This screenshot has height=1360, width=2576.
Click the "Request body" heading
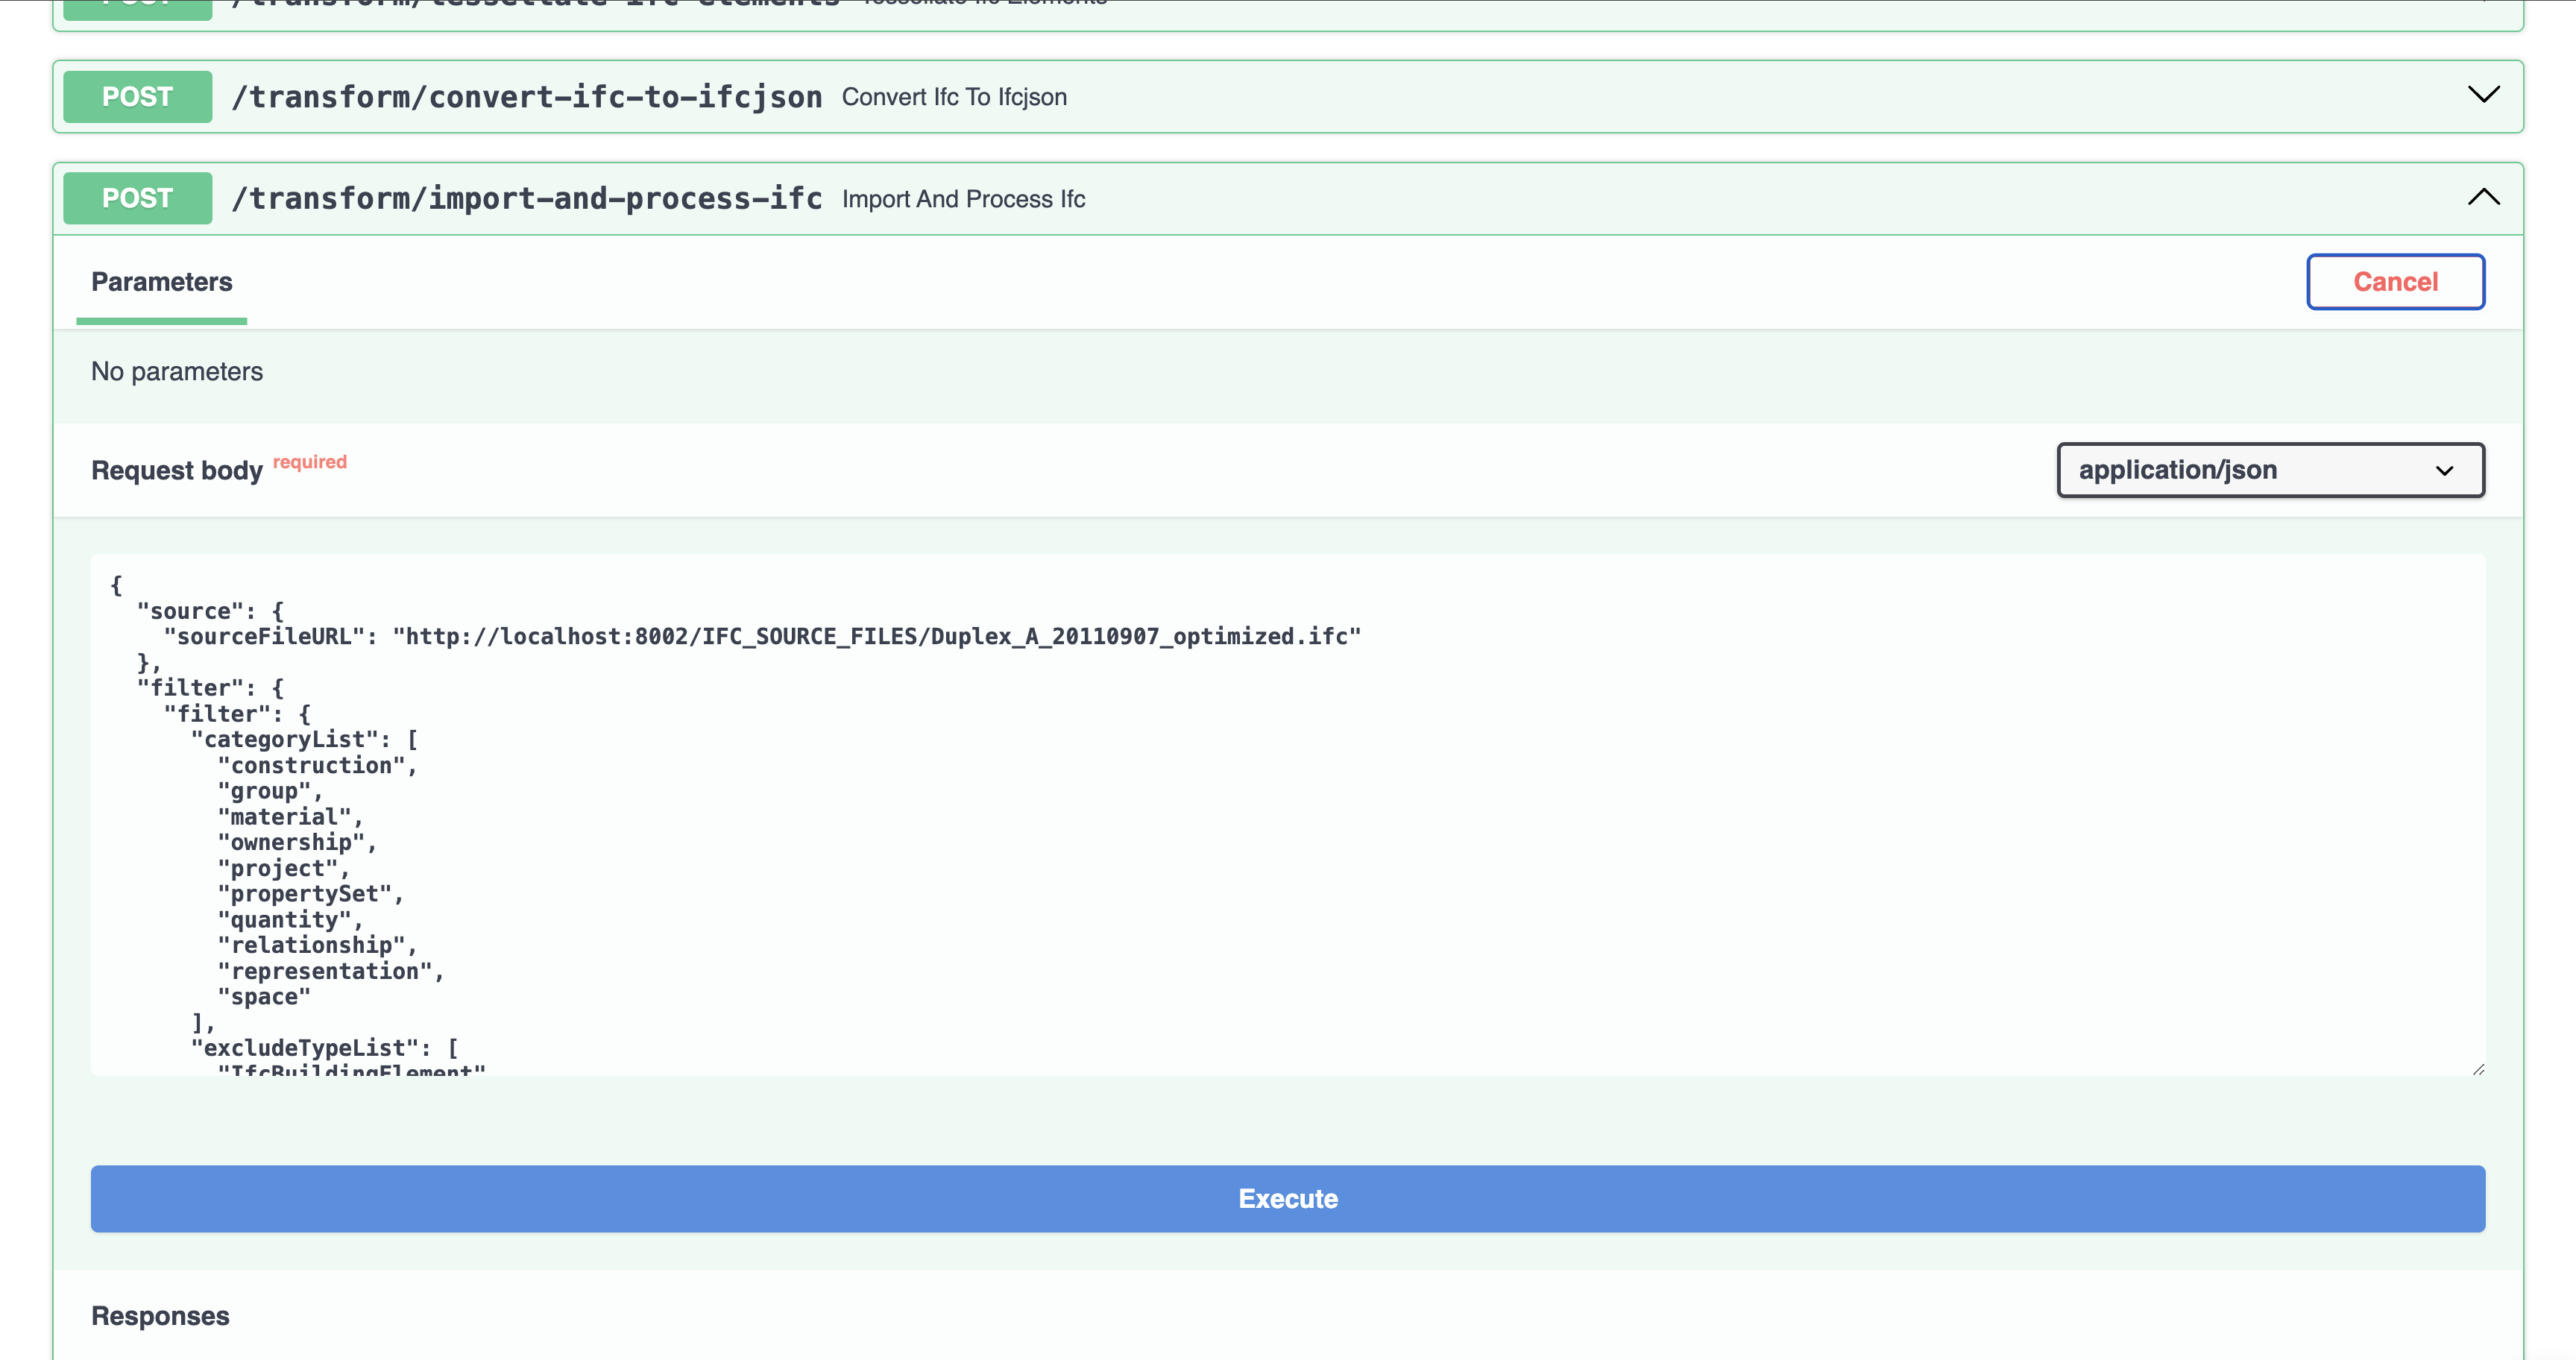(x=177, y=470)
